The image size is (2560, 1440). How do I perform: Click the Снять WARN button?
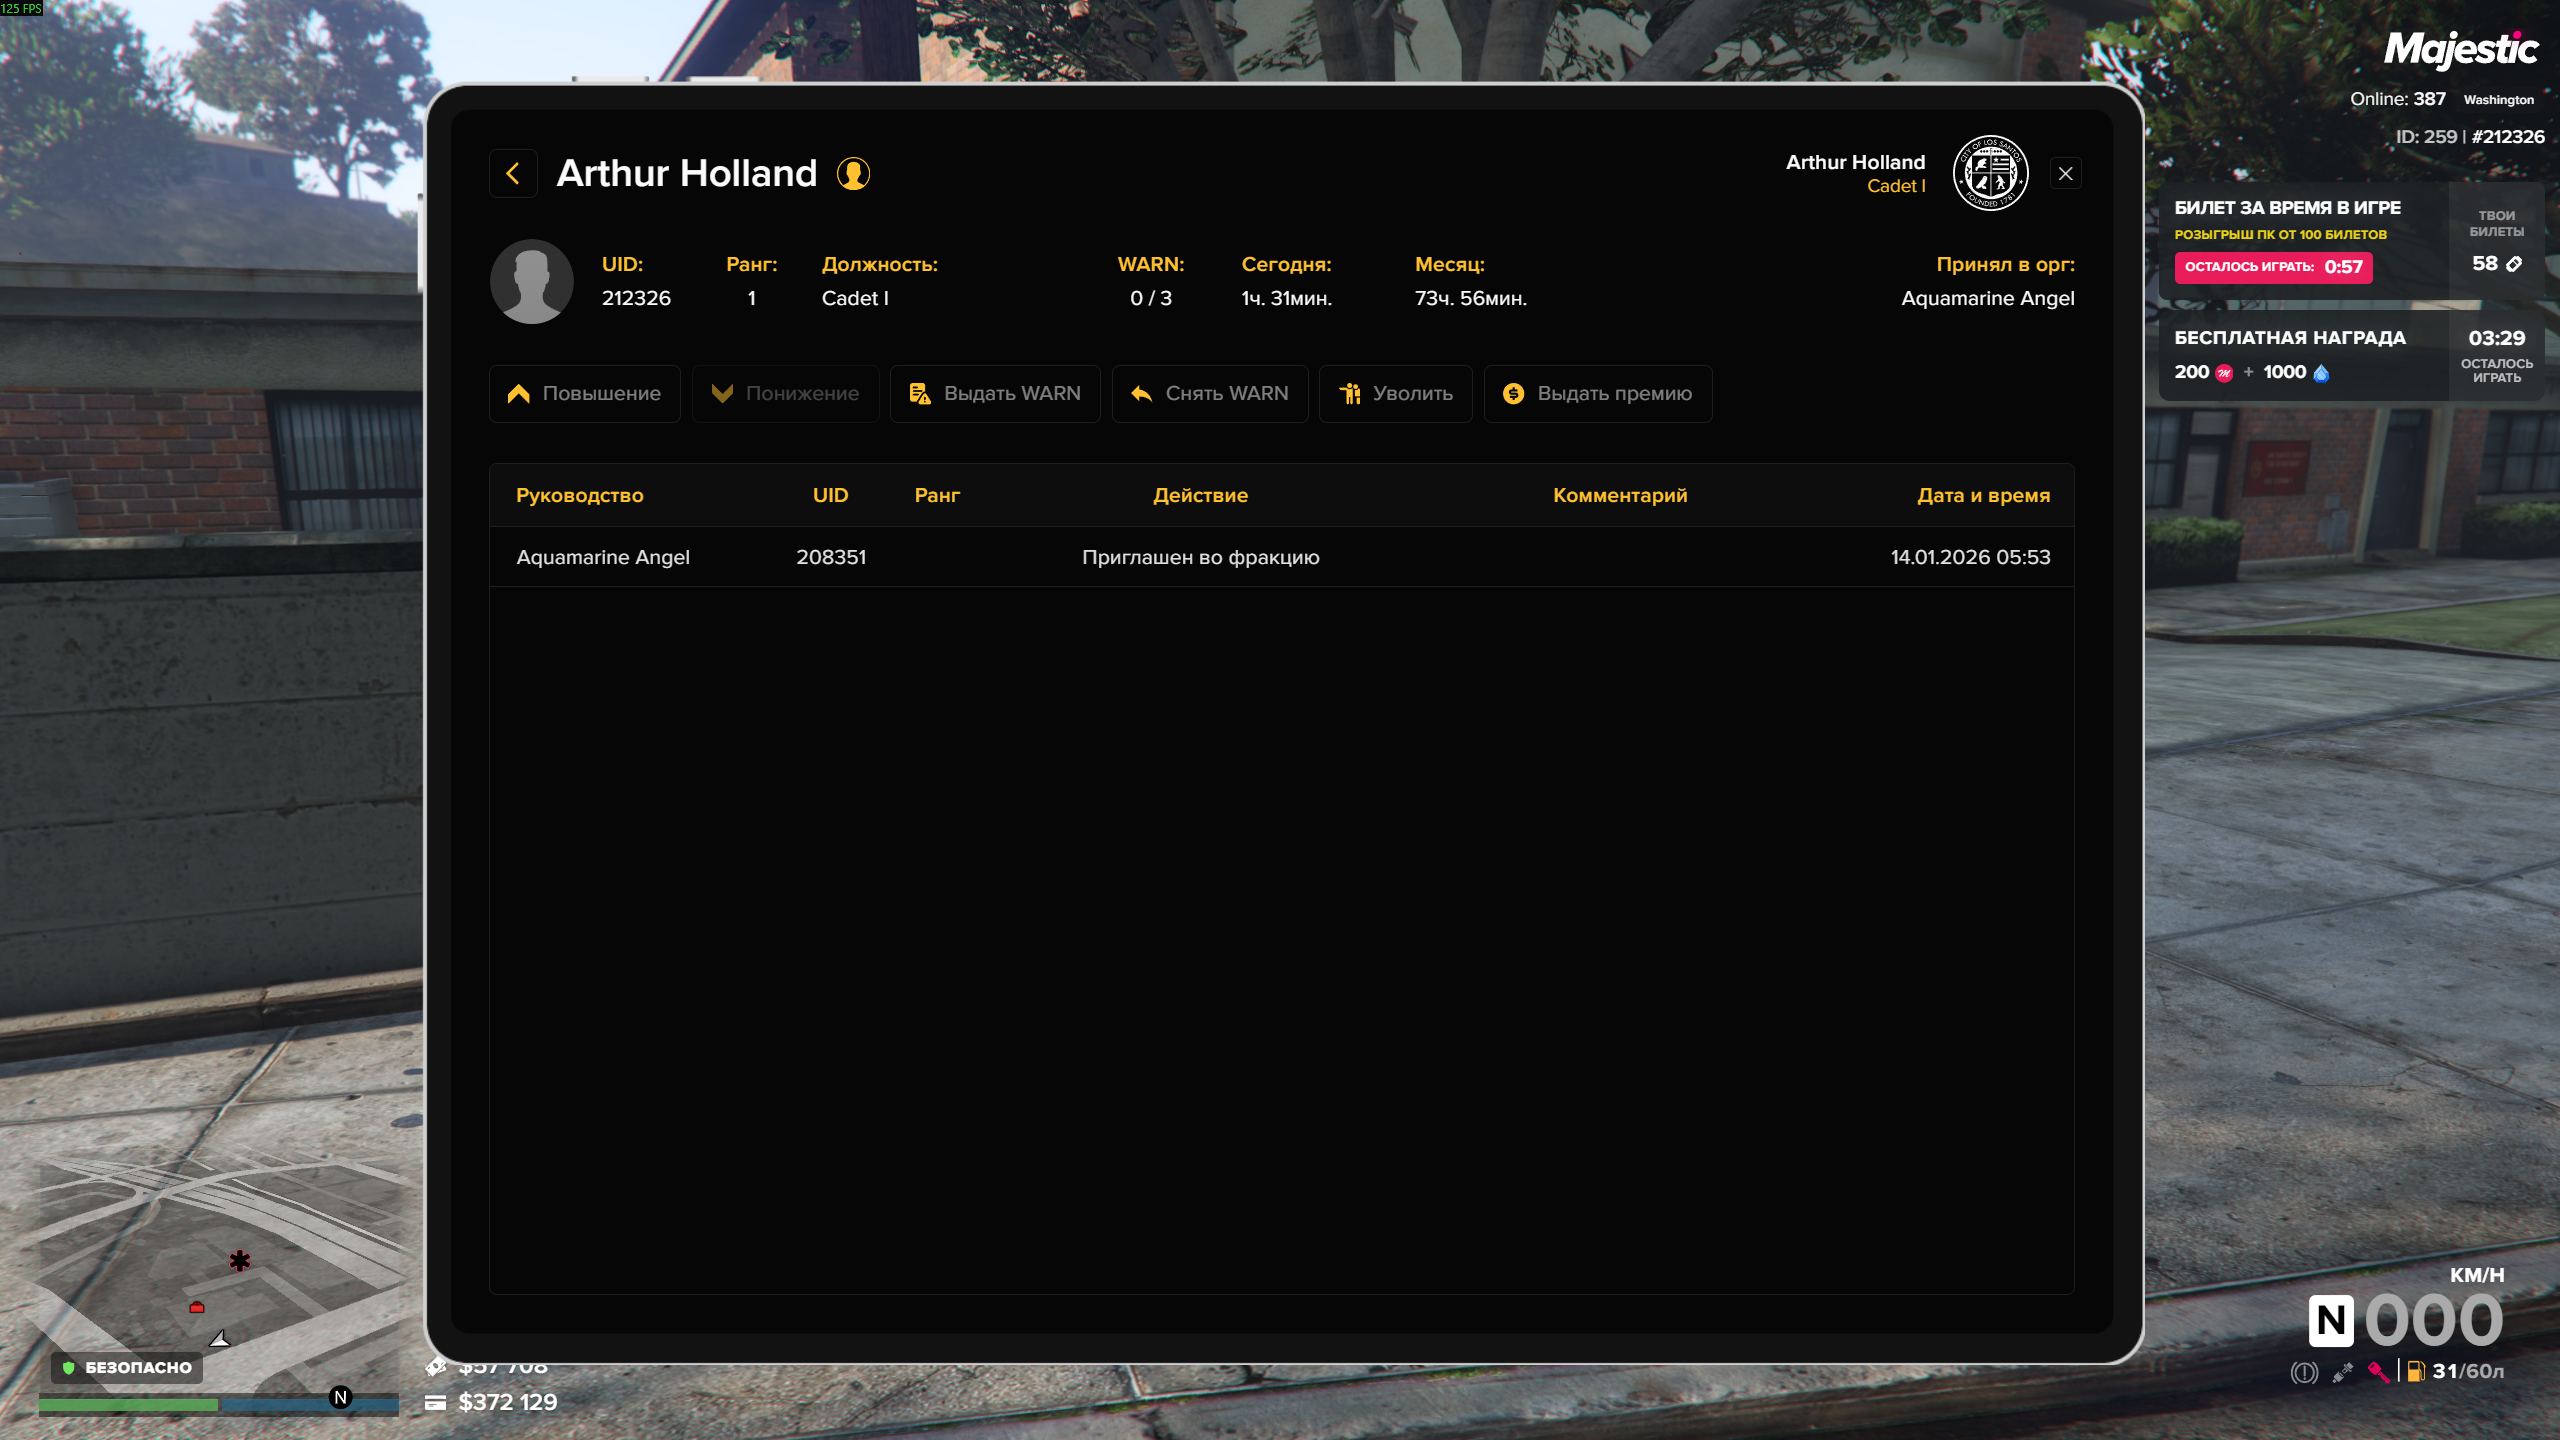[x=1210, y=394]
